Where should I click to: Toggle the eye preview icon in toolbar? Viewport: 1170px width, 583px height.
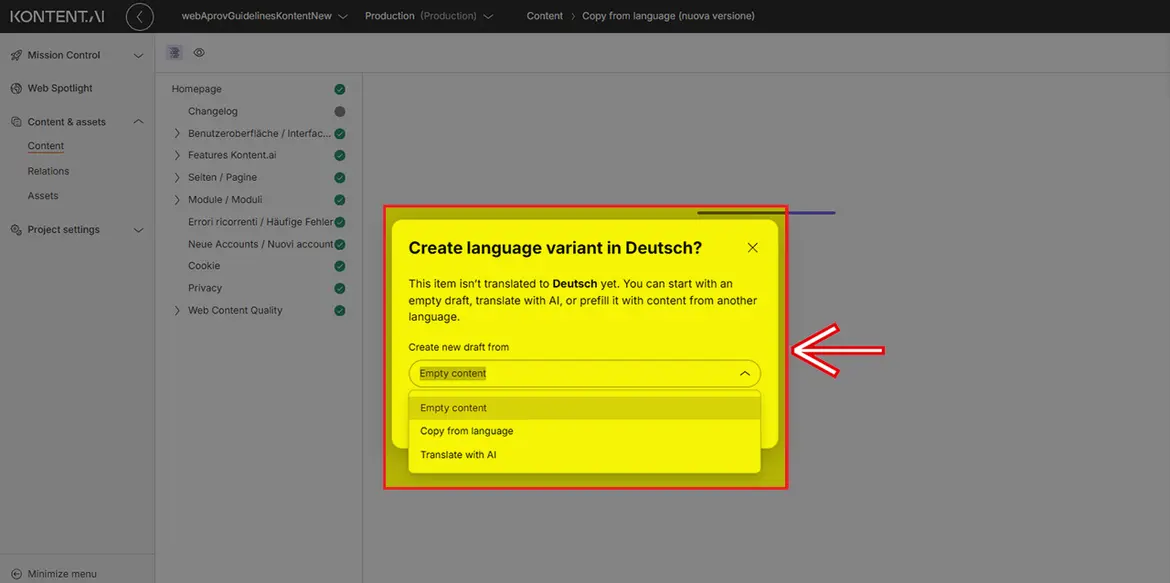[x=199, y=52]
